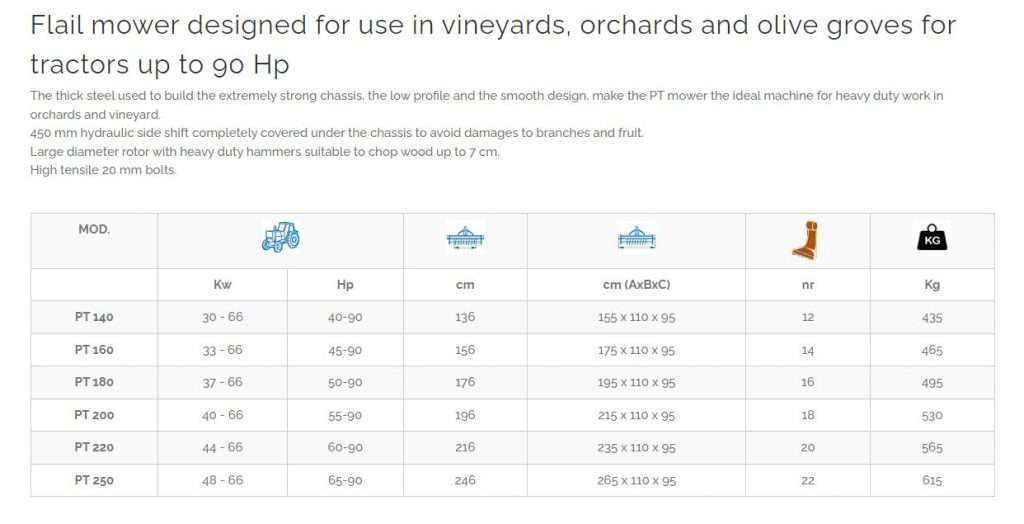The height and width of the screenshot is (524, 1024).
Task: Select the PT 250 model row label
Action: [94, 480]
